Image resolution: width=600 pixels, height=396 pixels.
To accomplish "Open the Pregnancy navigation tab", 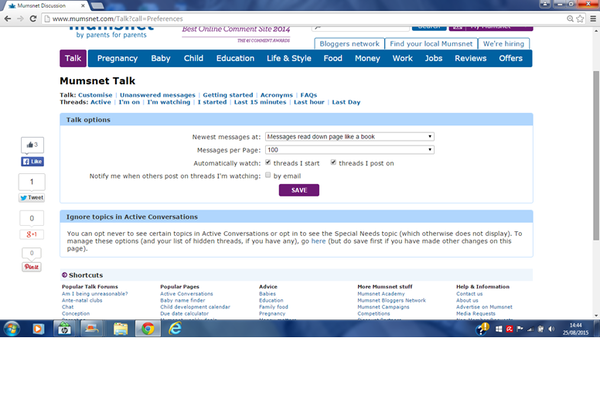I will (117, 58).
